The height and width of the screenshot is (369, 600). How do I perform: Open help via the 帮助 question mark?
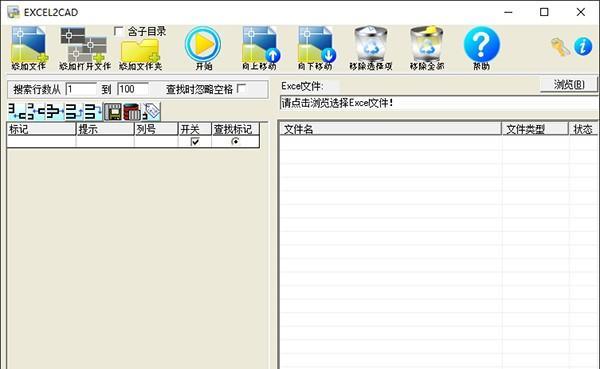tap(481, 48)
